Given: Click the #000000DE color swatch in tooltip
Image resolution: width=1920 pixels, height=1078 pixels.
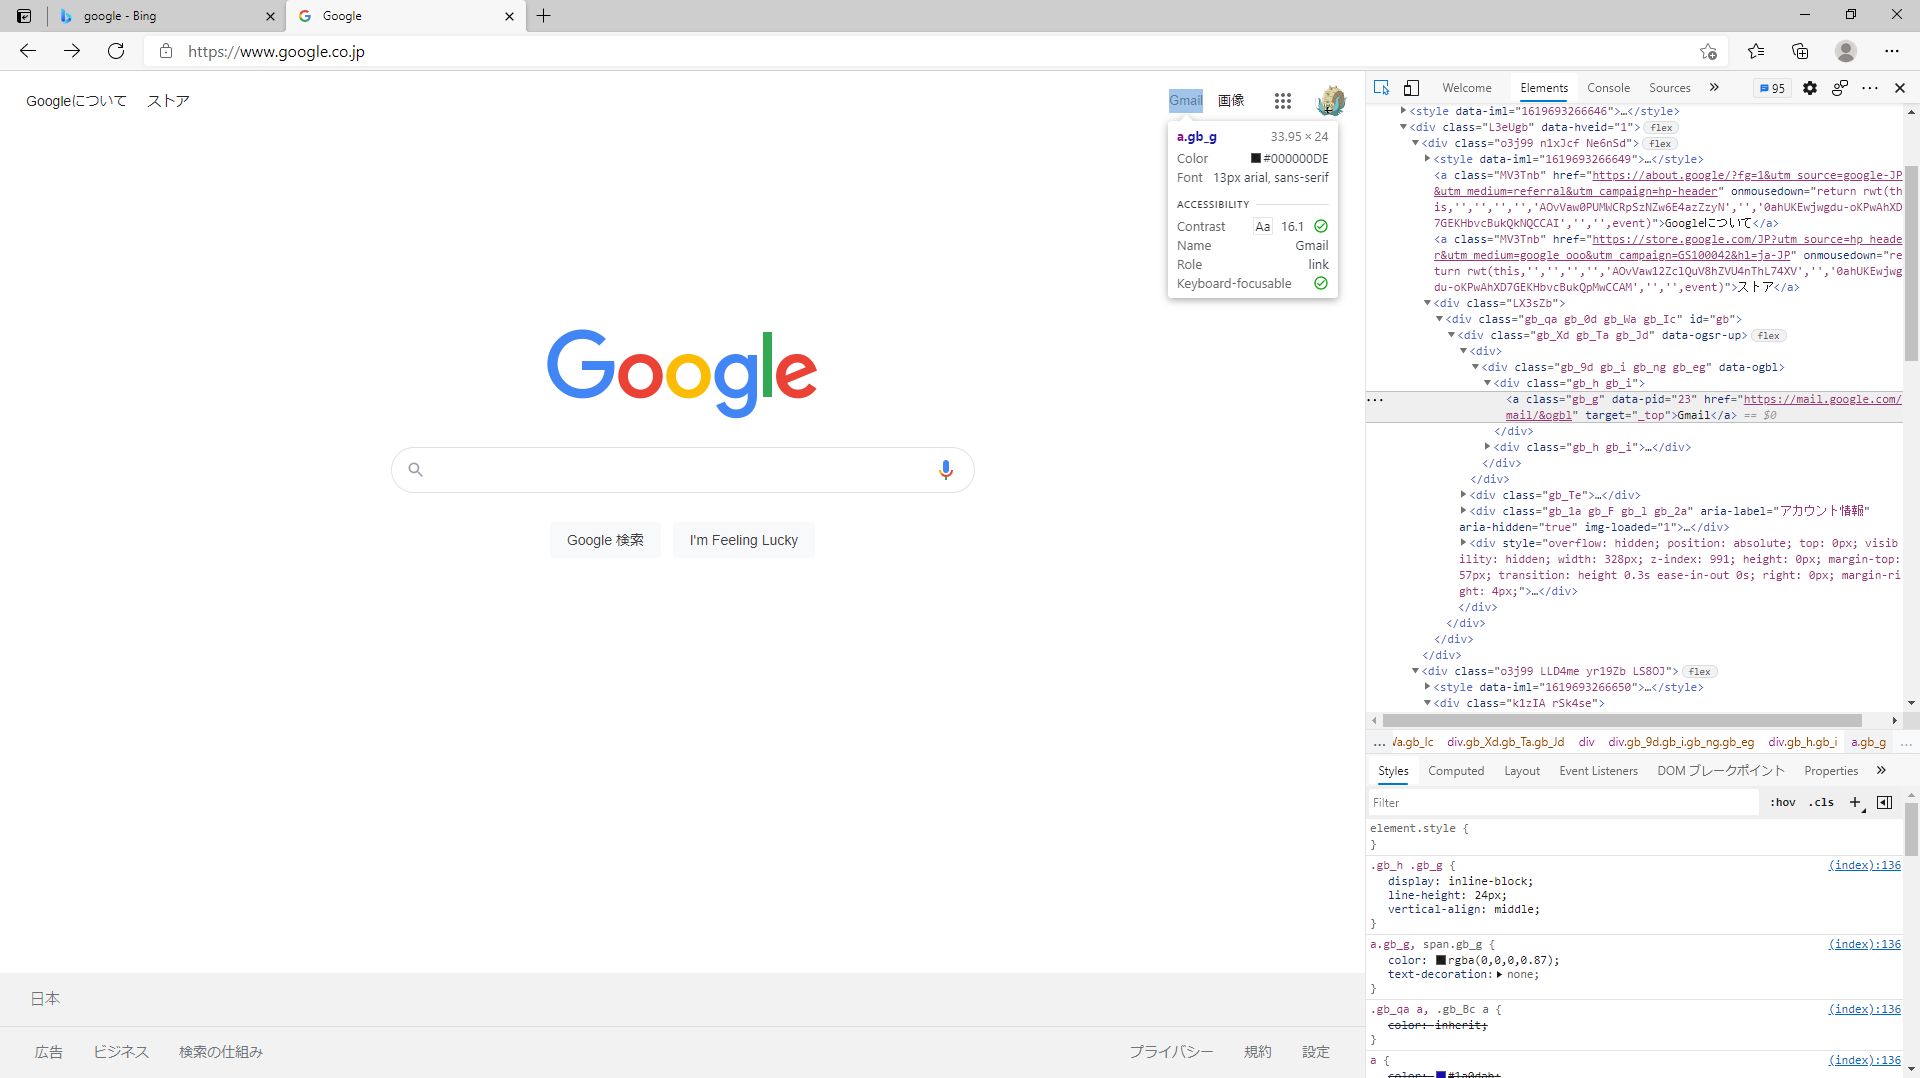Looking at the screenshot, I should (1255, 158).
